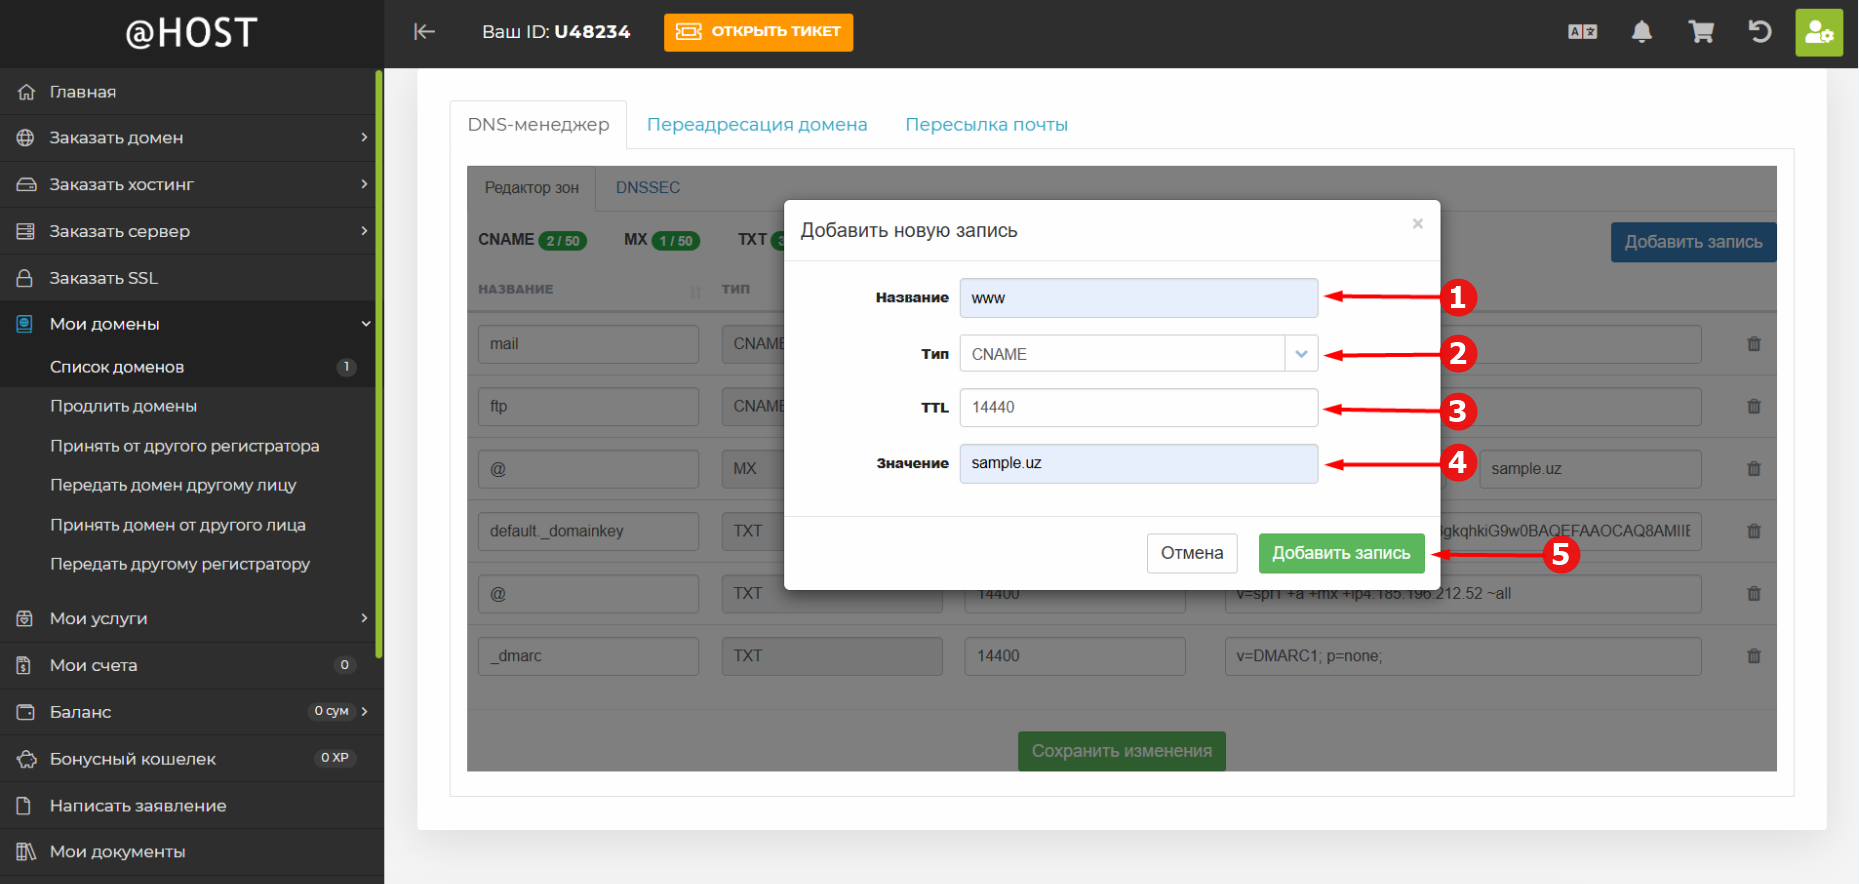Viewport: 1859px width, 884px height.
Task: Delete the MX record for sample.uz
Action: click(x=1754, y=469)
